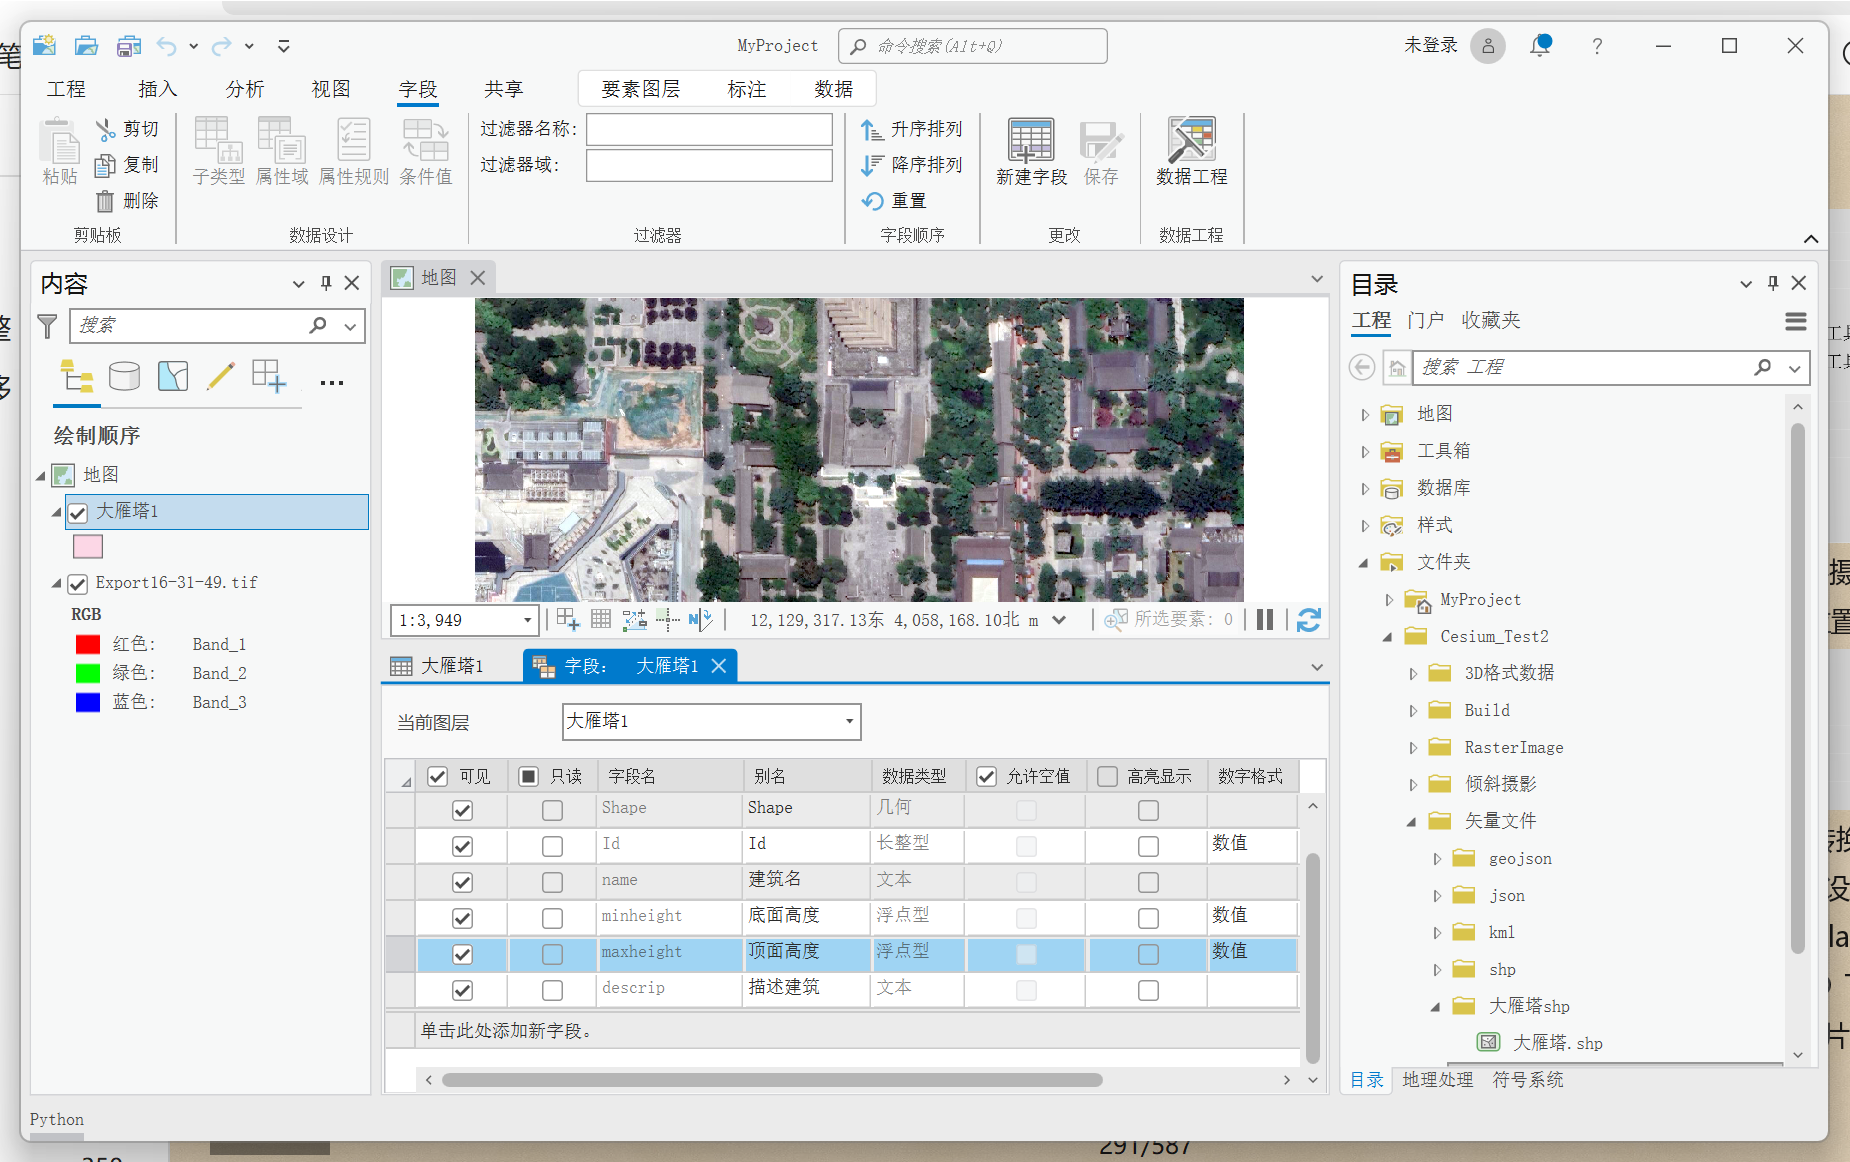This screenshot has height=1162, width=1850.
Task: Open the 分析 ribbon tab
Action: click(x=245, y=89)
